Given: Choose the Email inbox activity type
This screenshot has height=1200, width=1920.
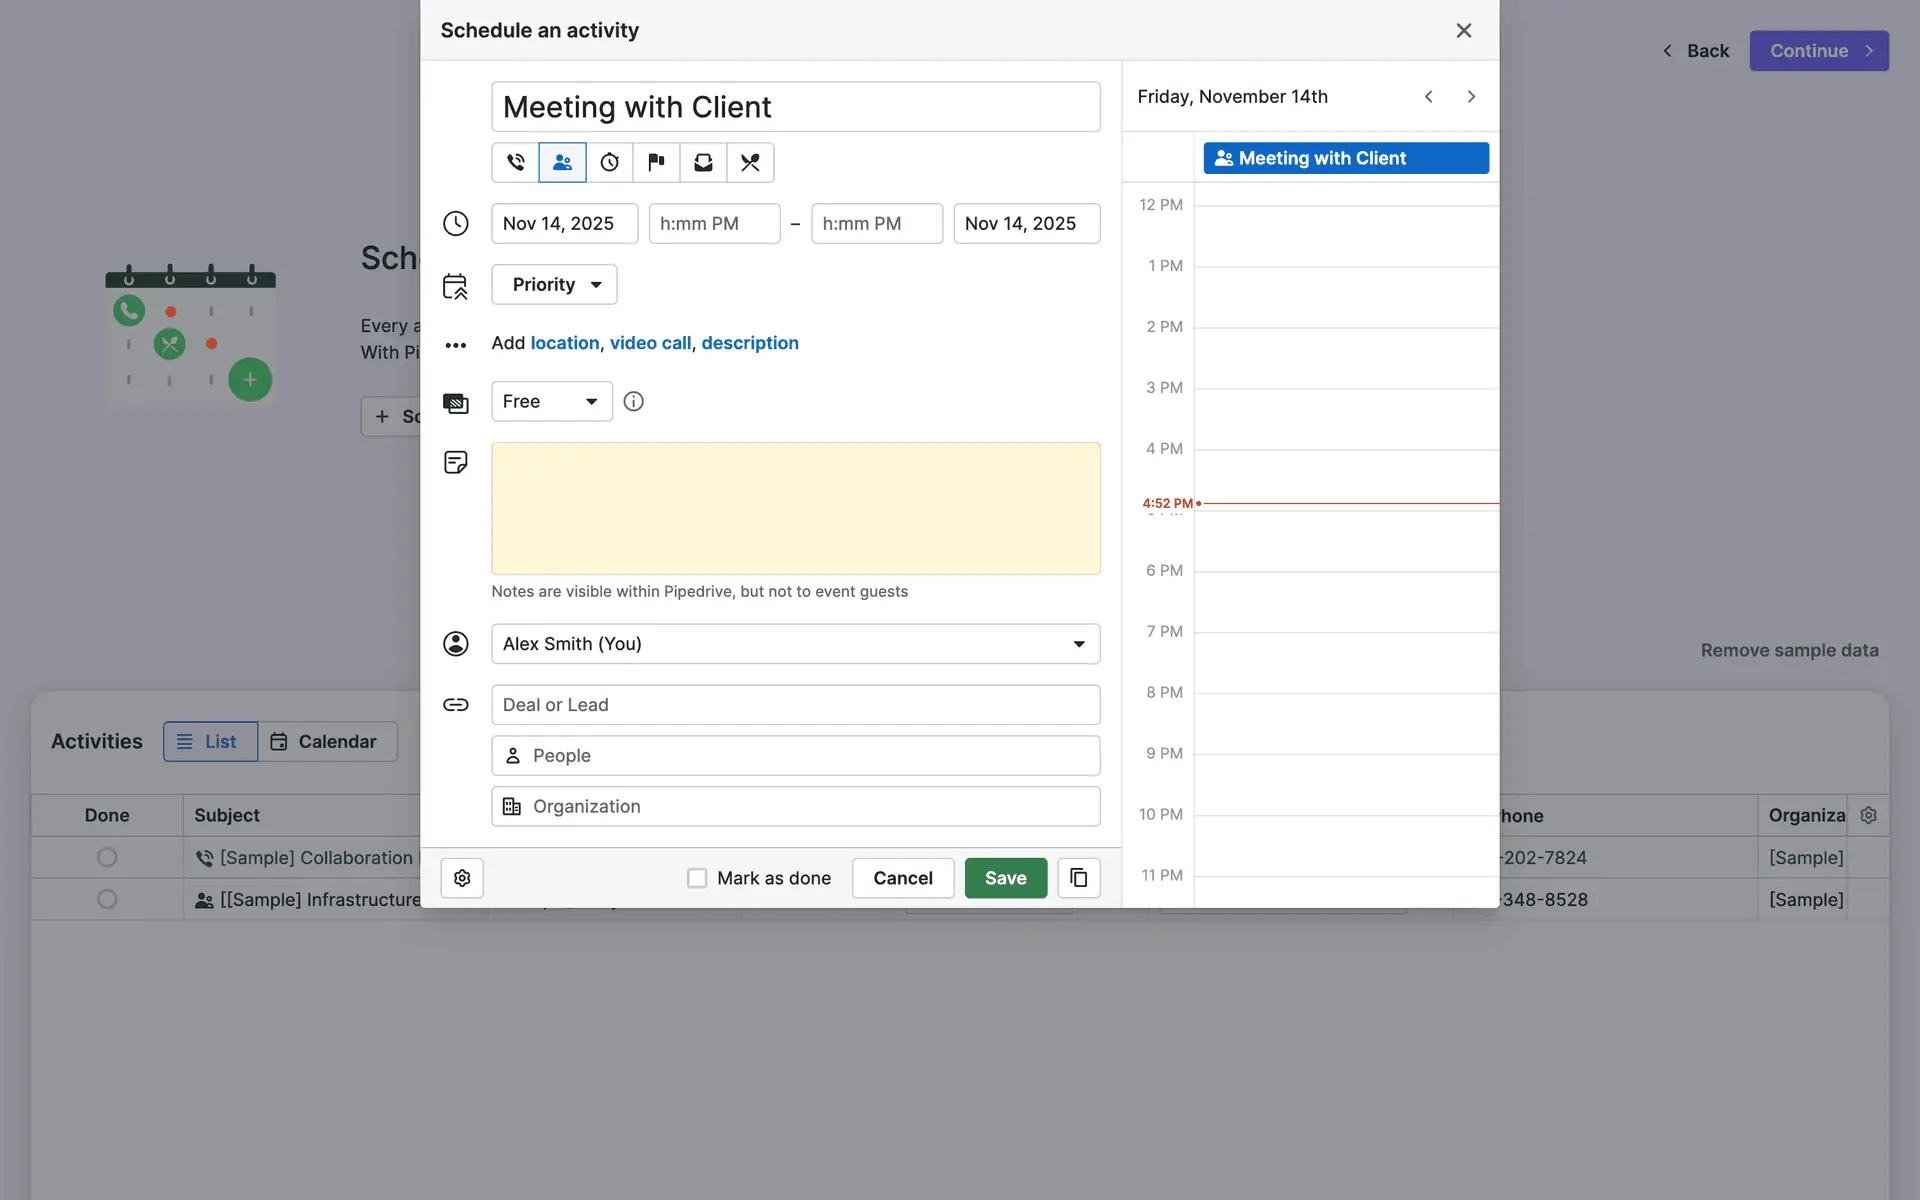Looking at the screenshot, I should 703,162.
